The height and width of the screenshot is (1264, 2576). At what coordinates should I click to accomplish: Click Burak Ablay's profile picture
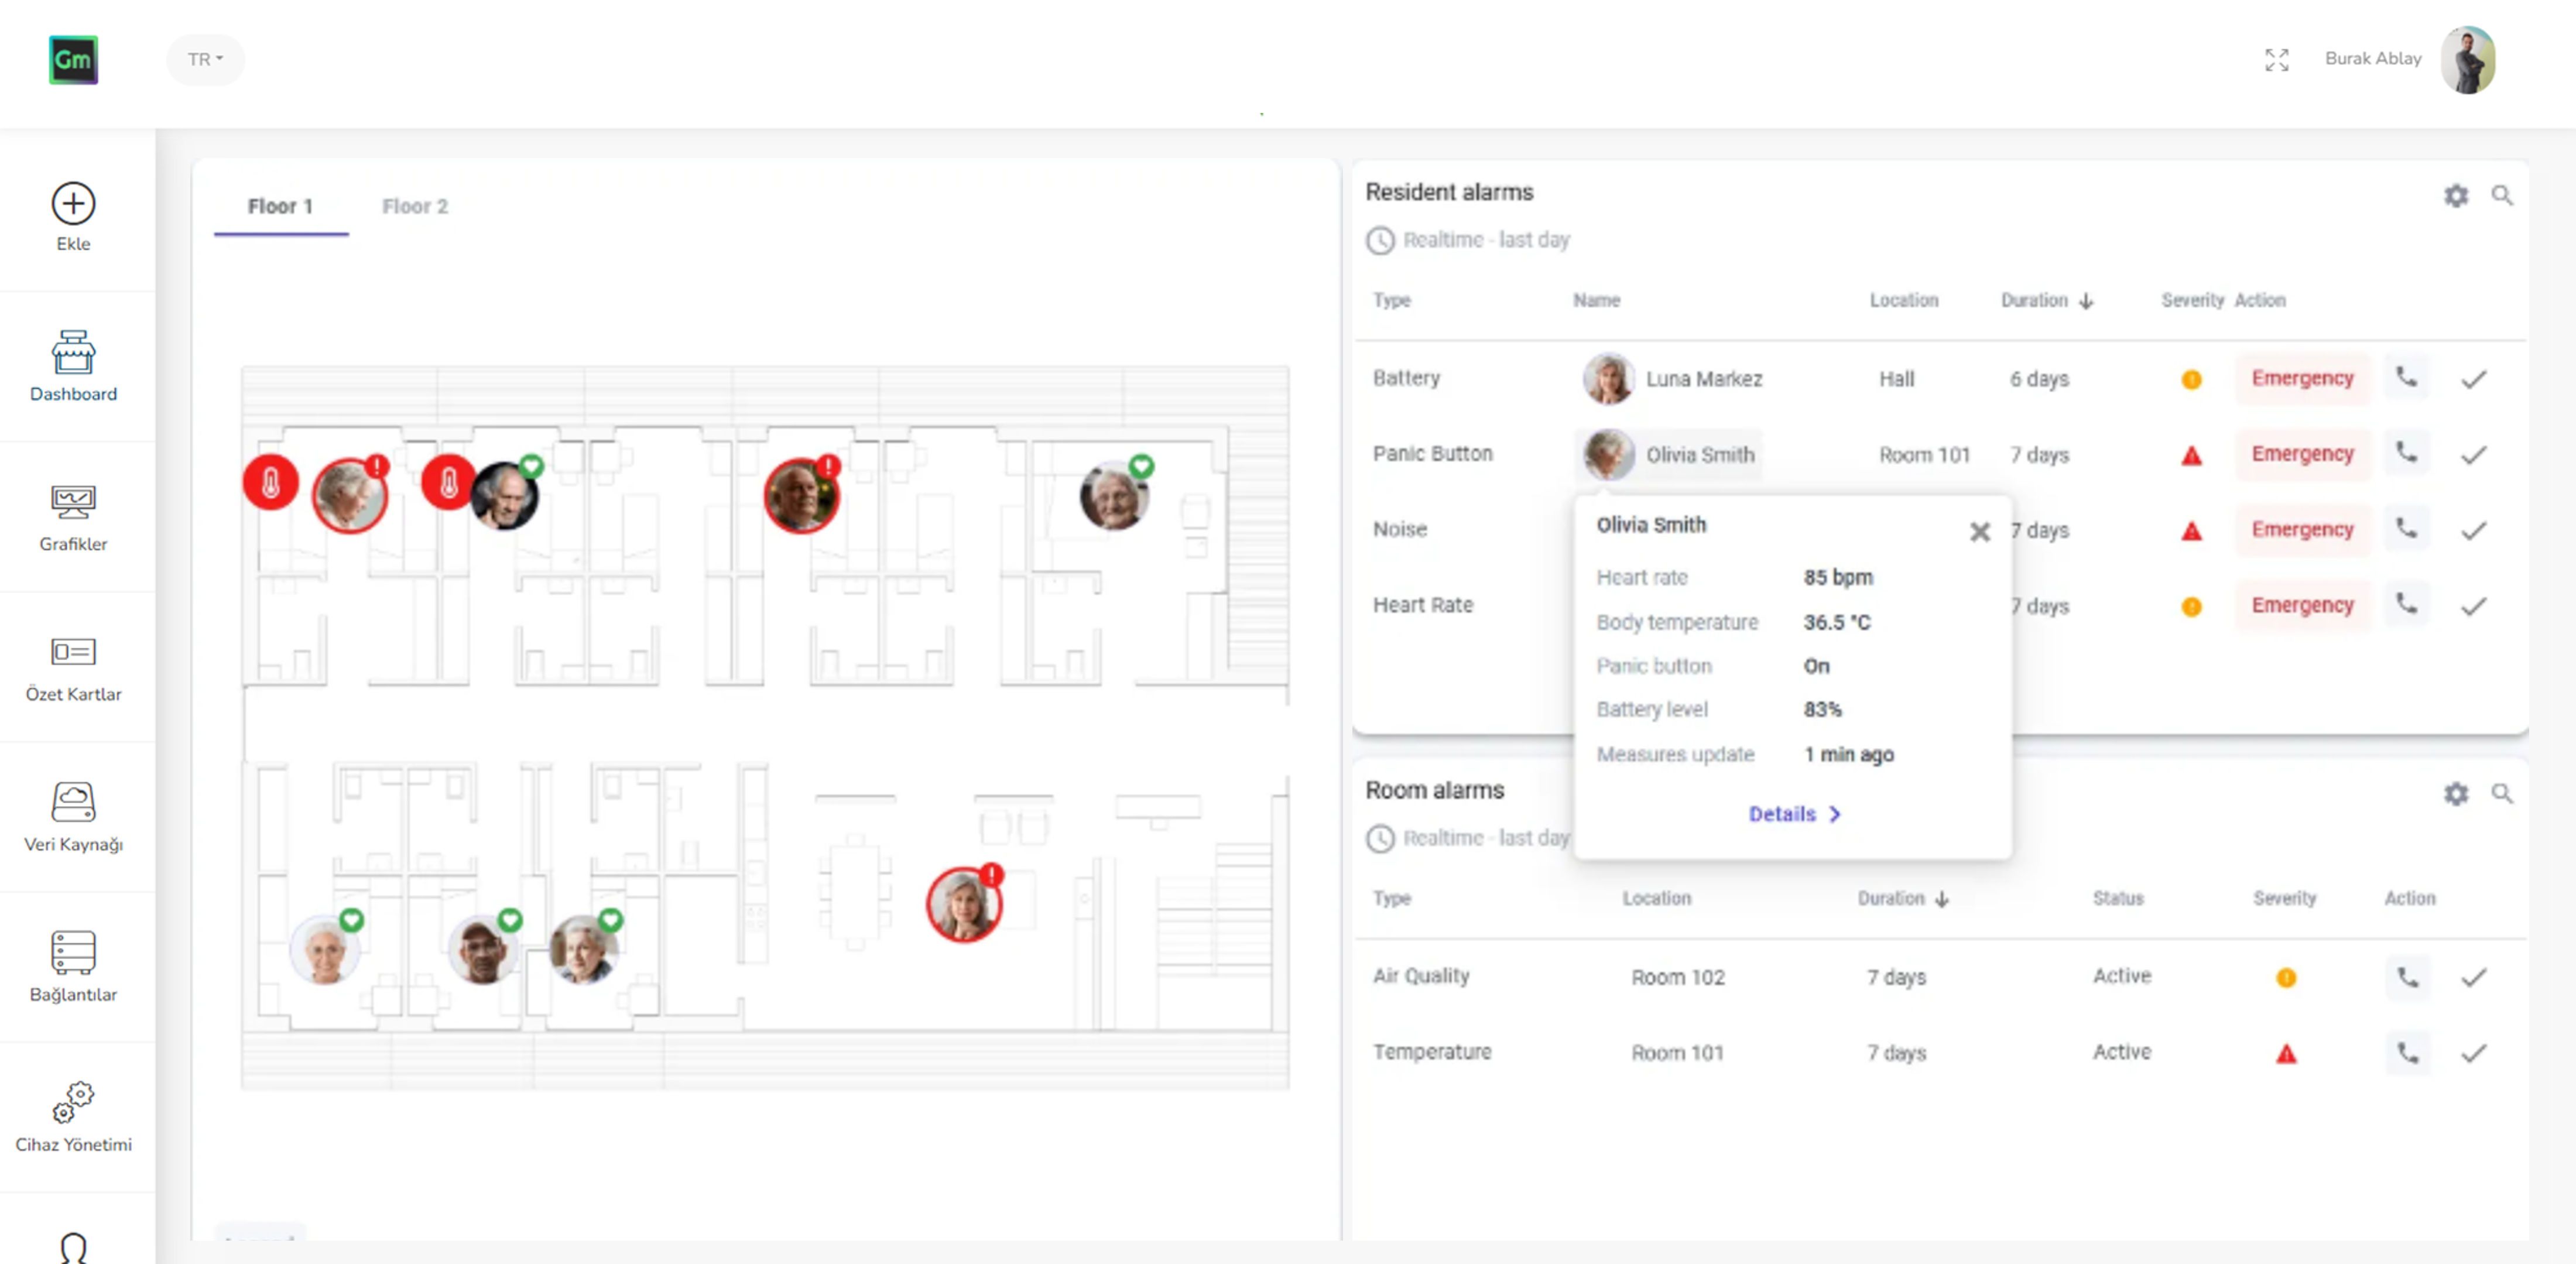click(x=2469, y=59)
